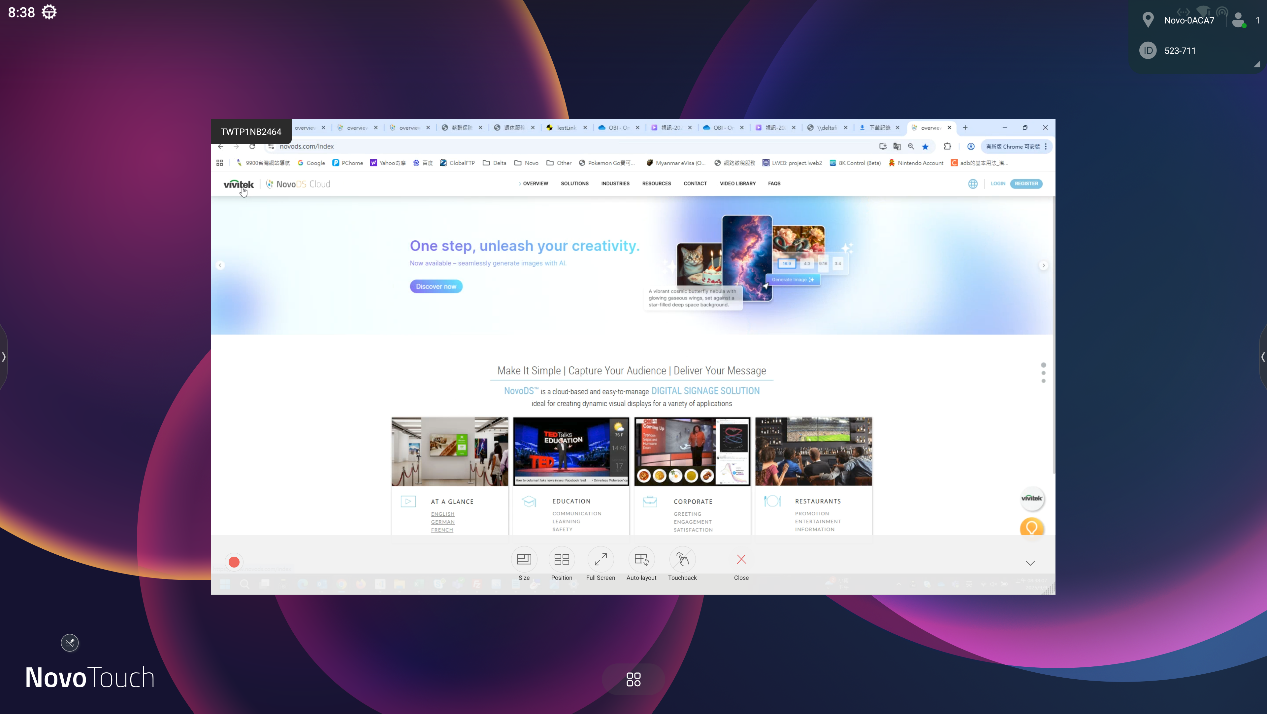
Task: Open the Novo bookmarks folder
Action: (x=527, y=162)
